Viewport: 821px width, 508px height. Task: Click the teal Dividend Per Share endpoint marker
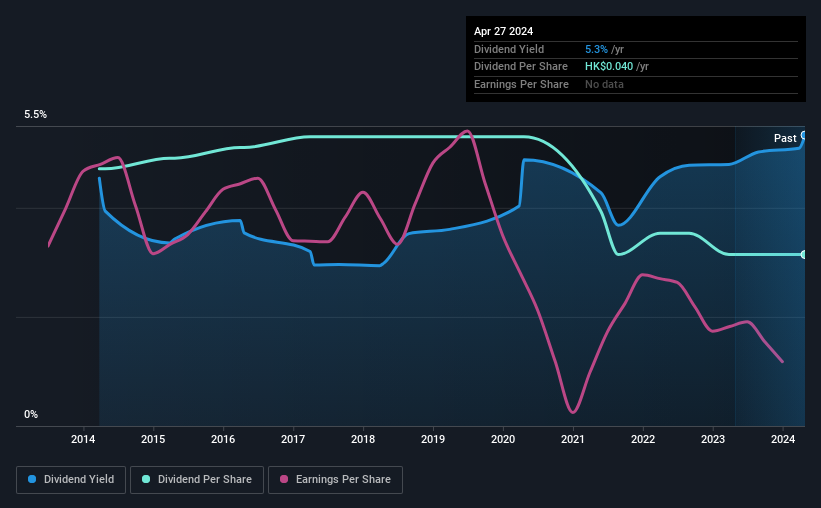point(804,255)
